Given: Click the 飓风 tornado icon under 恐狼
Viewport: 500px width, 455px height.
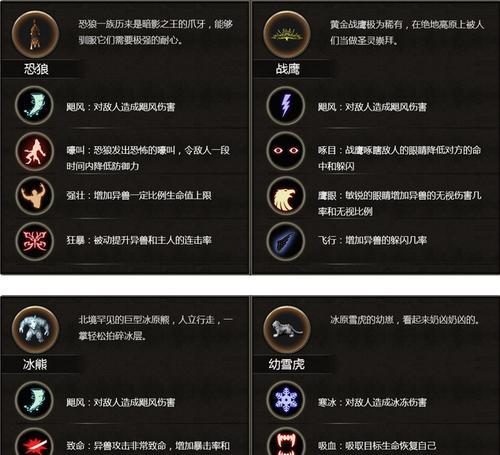Looking at the screenshot, I should point(35,105).
